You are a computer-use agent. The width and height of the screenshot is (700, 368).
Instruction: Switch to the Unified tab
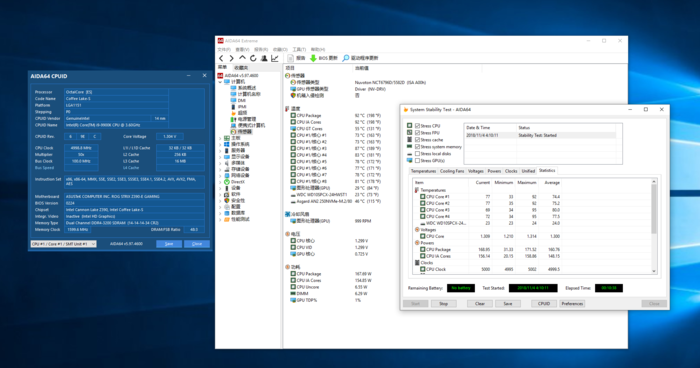click(528, 171)
